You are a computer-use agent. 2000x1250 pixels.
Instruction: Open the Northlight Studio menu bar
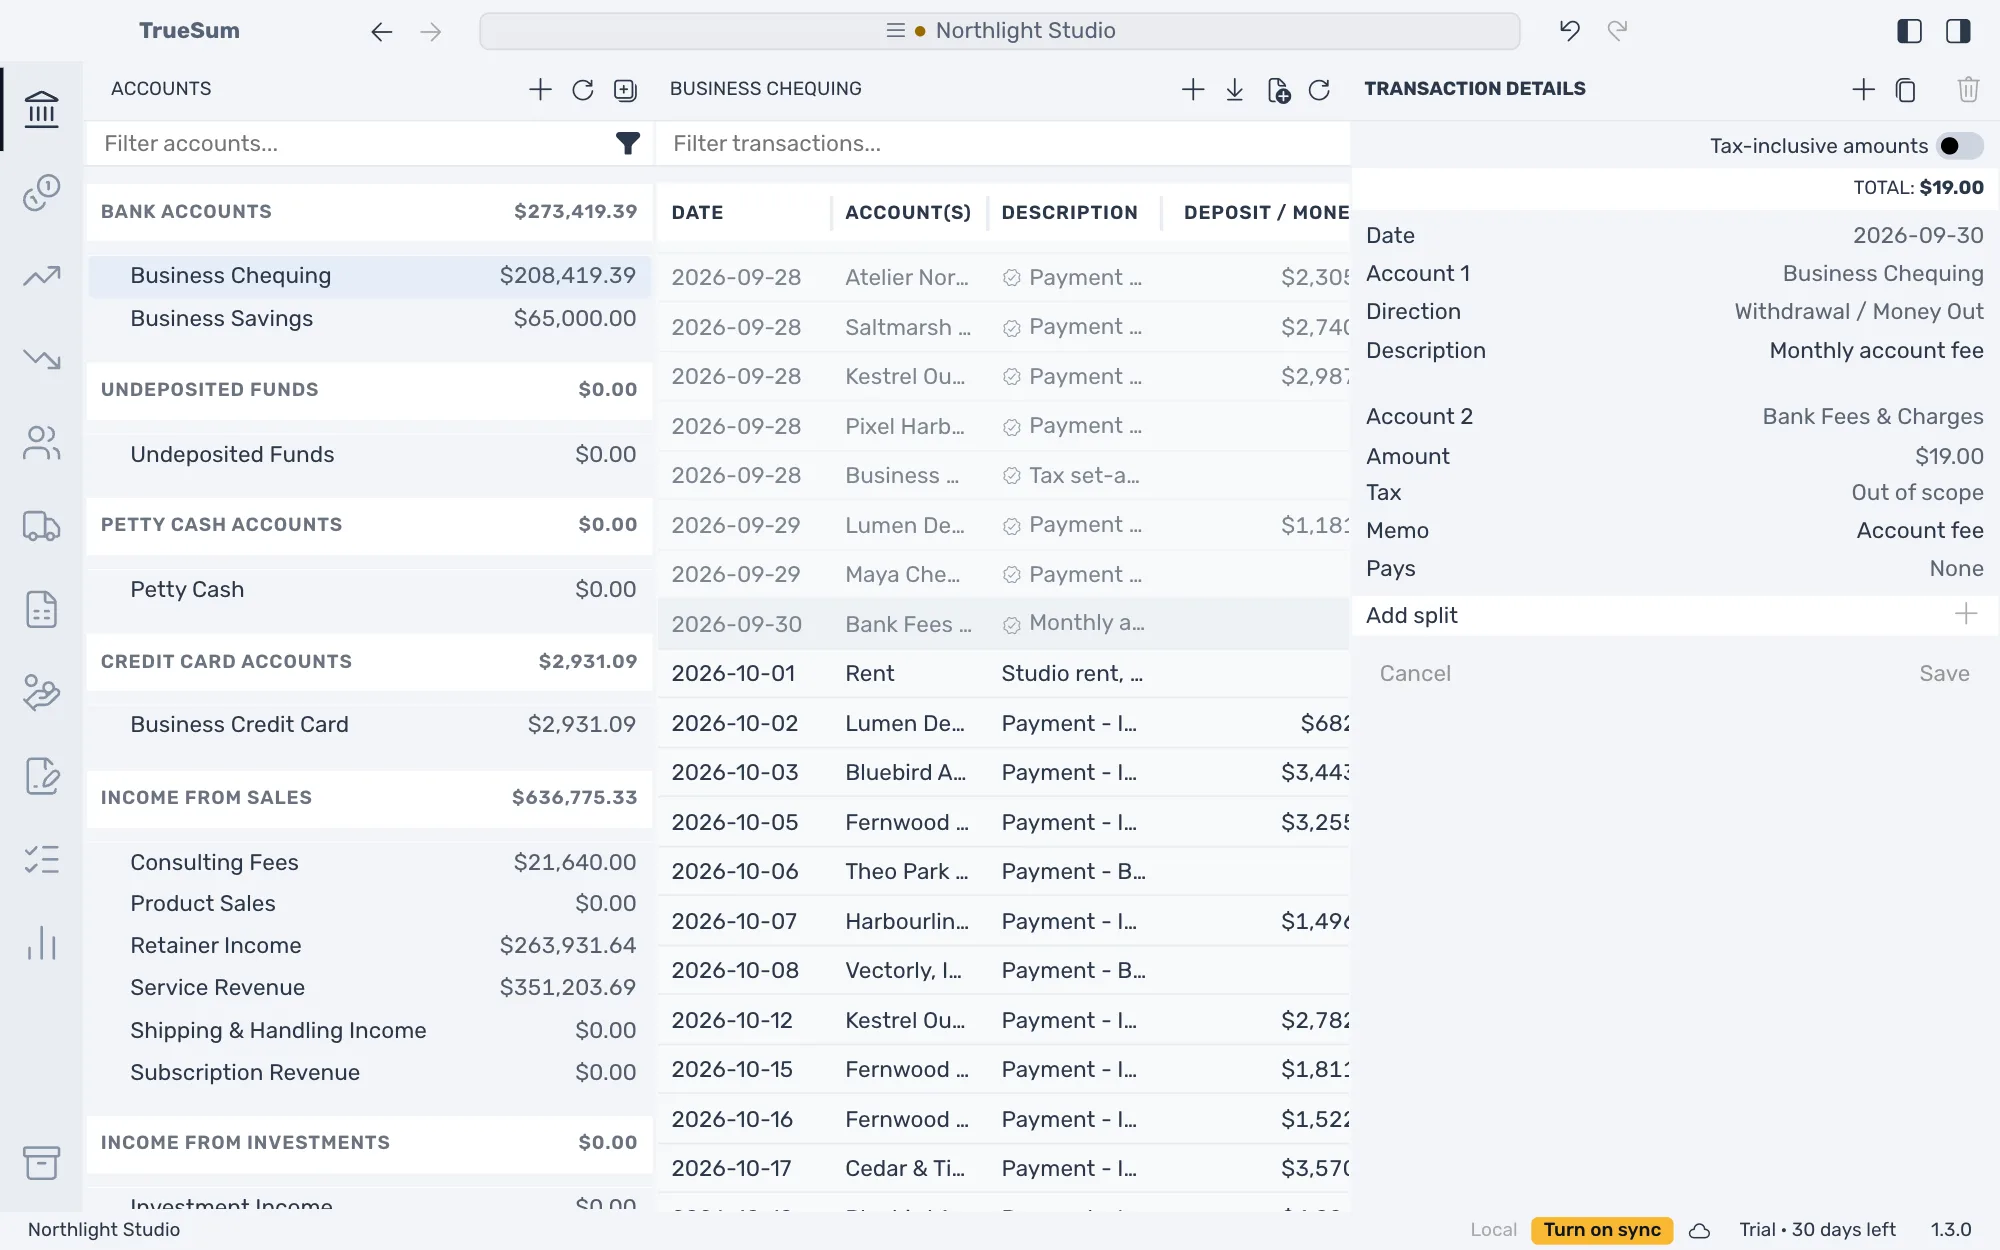999,31
